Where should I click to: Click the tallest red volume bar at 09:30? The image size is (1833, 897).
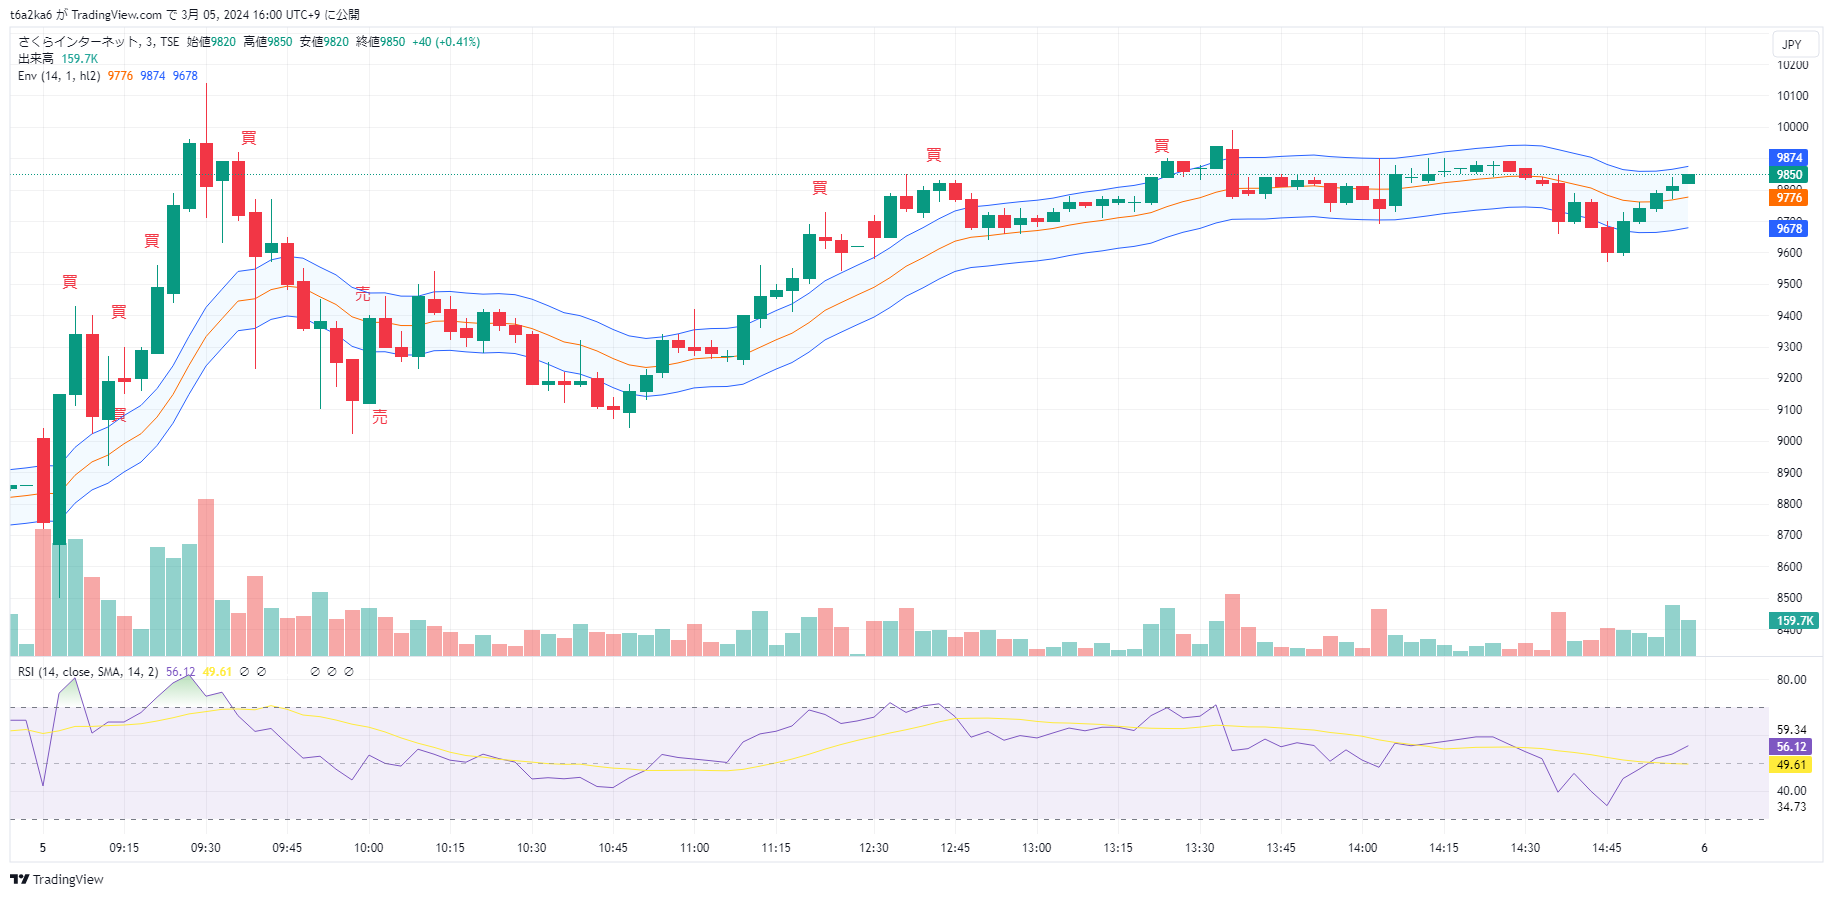[206, 577]
